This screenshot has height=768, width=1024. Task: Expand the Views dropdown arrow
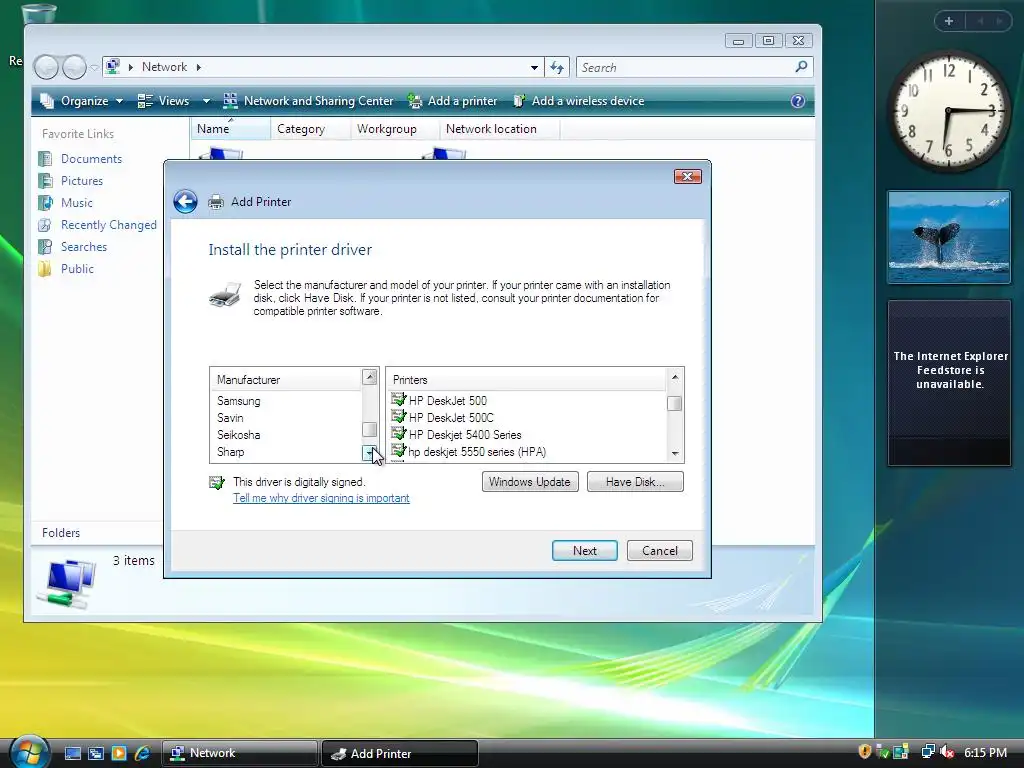point(206,101)
